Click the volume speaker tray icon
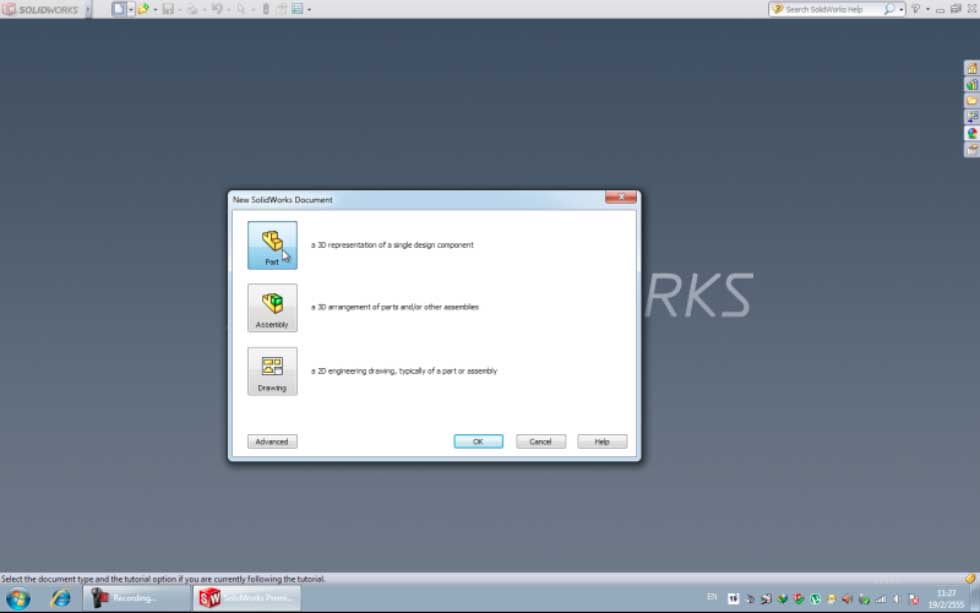Screen dimensions: 980x613 [896, 599]
